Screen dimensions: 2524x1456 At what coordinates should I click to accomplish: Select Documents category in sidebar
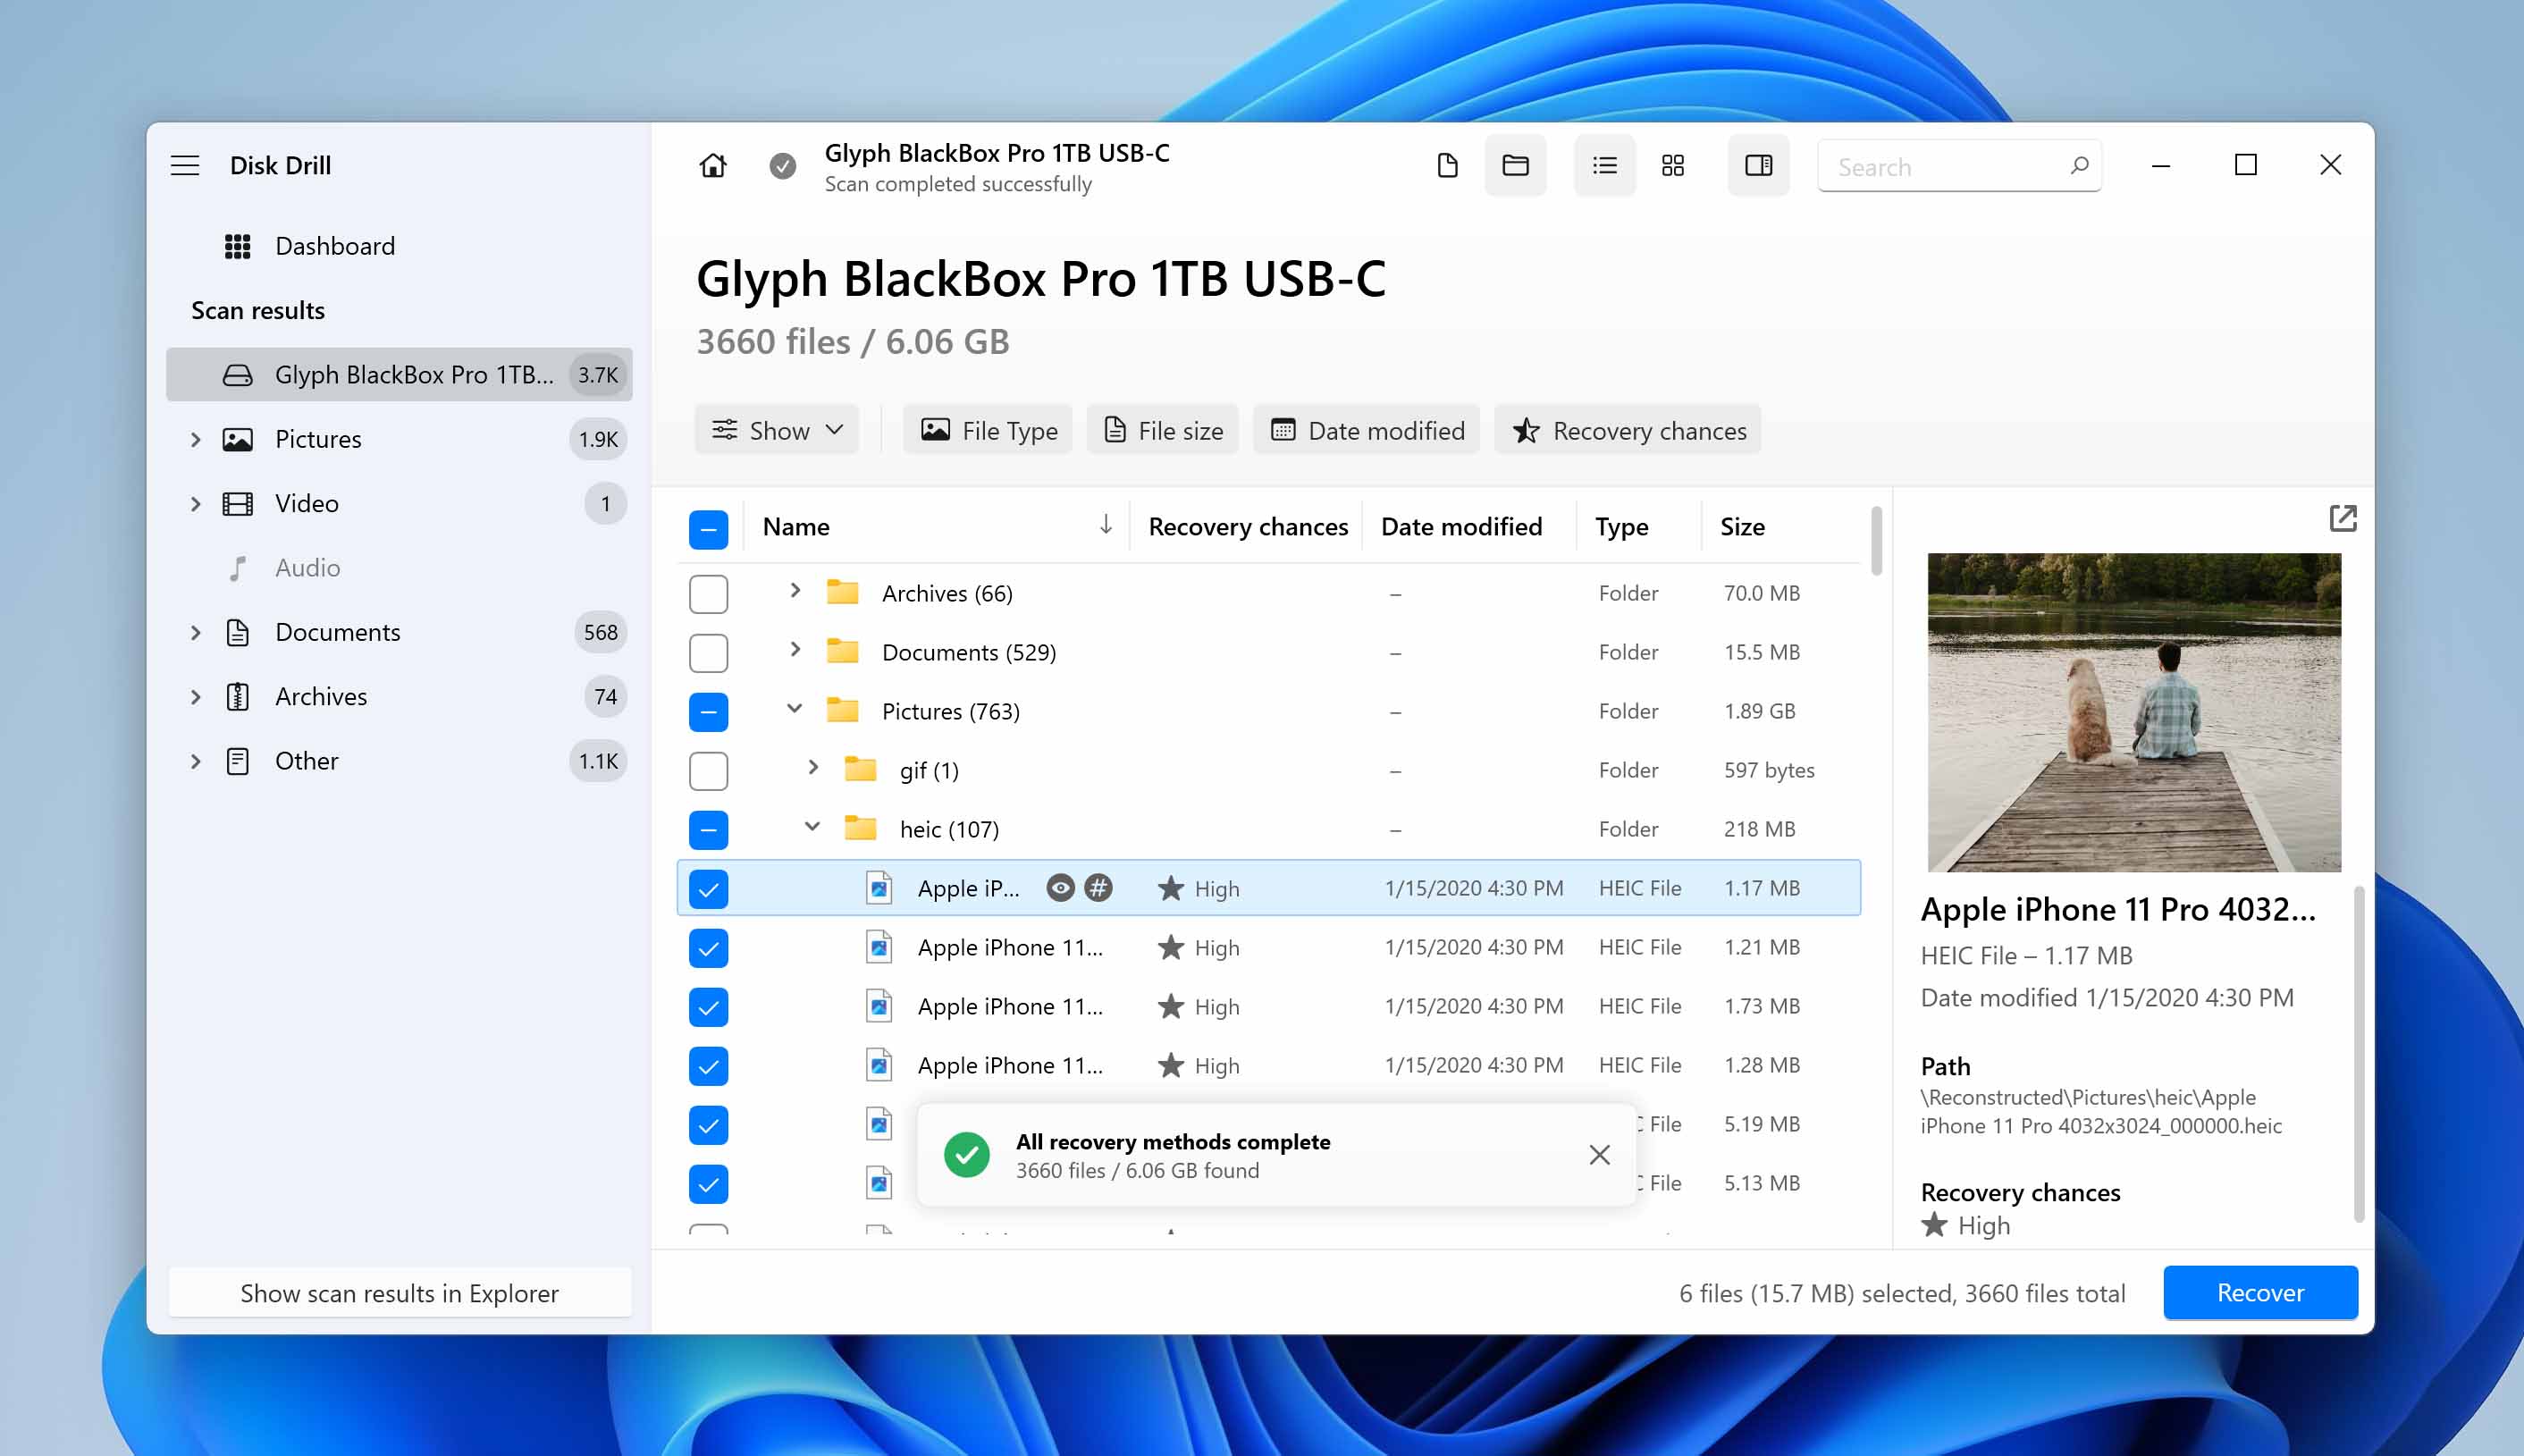coord(399,632)
